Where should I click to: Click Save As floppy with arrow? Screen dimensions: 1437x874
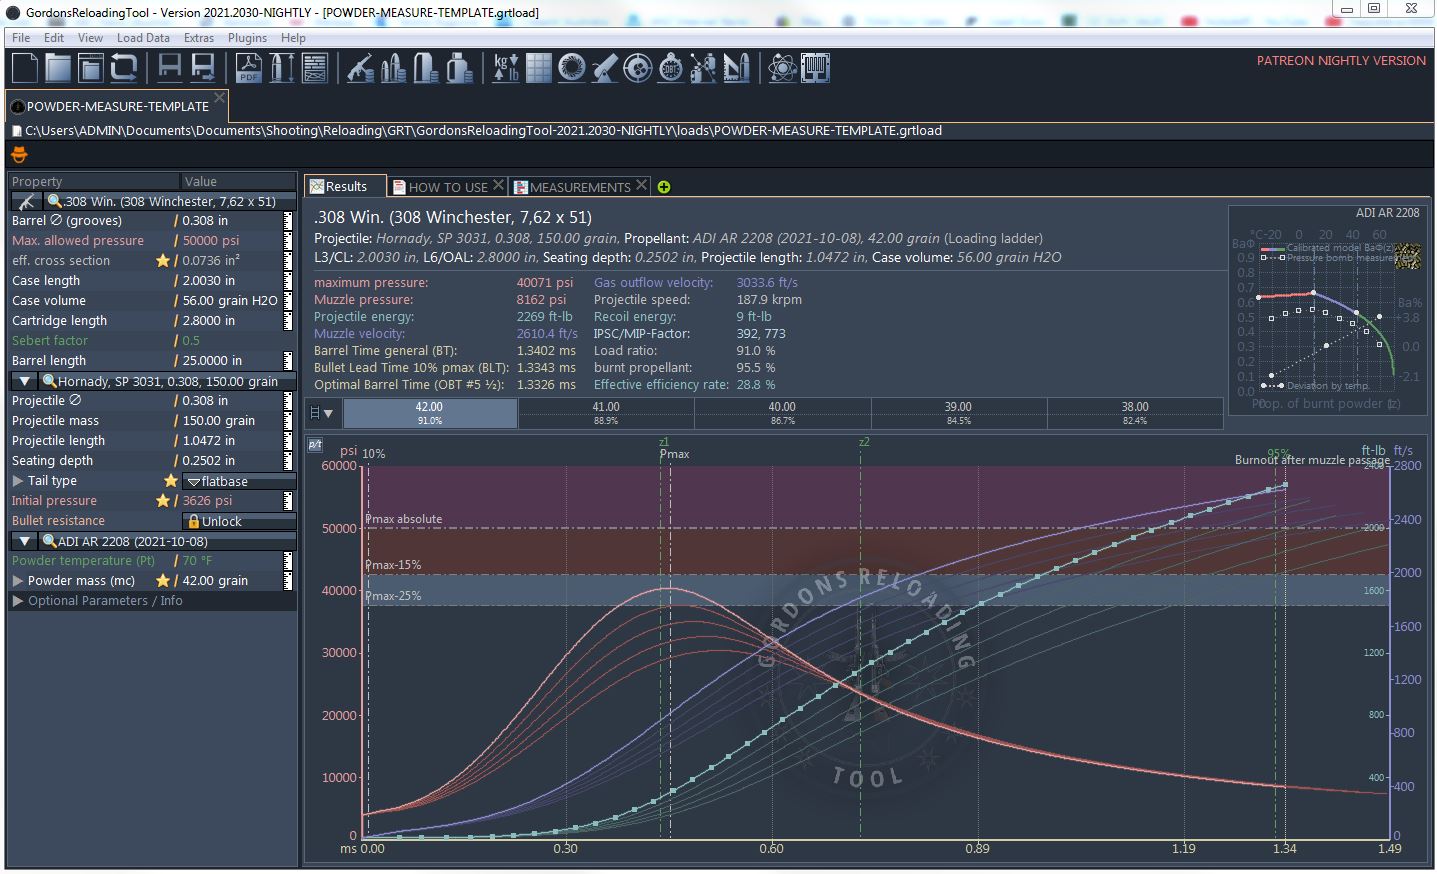203,68
